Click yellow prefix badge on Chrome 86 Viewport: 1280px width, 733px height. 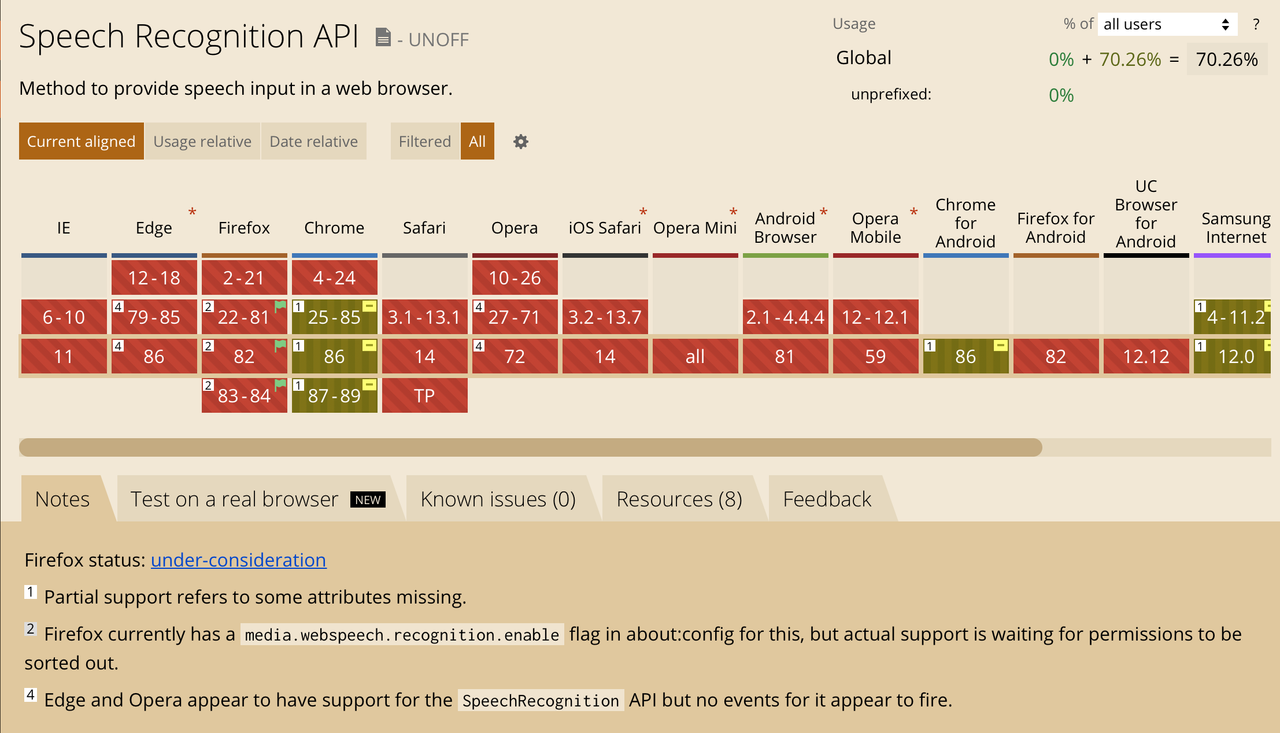click(369, 345)
